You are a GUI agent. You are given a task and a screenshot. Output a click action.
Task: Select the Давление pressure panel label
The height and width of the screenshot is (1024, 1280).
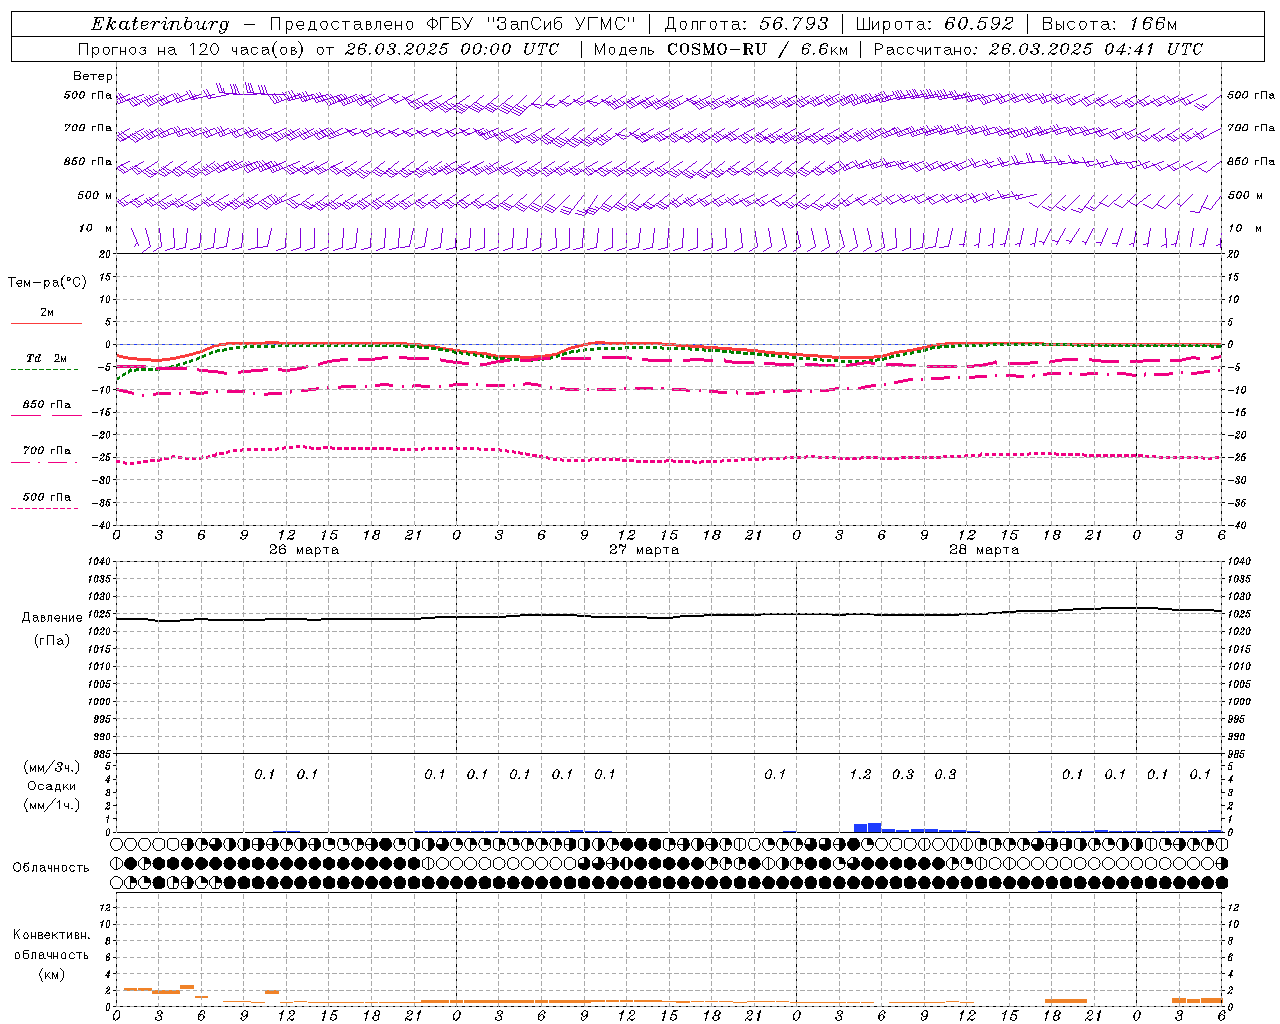[52, 618]
